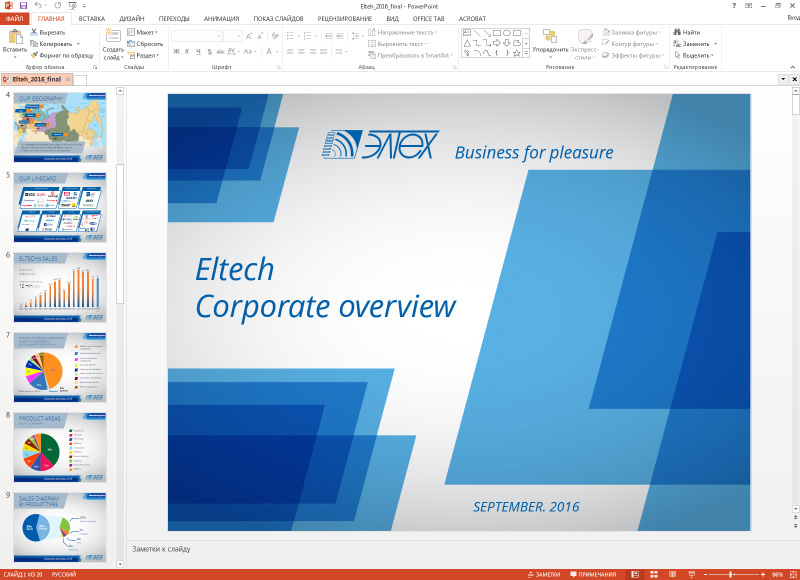Switch to the ДИЗАЙН tab
The image size is (800, 580).
click(x=132, y=18)
